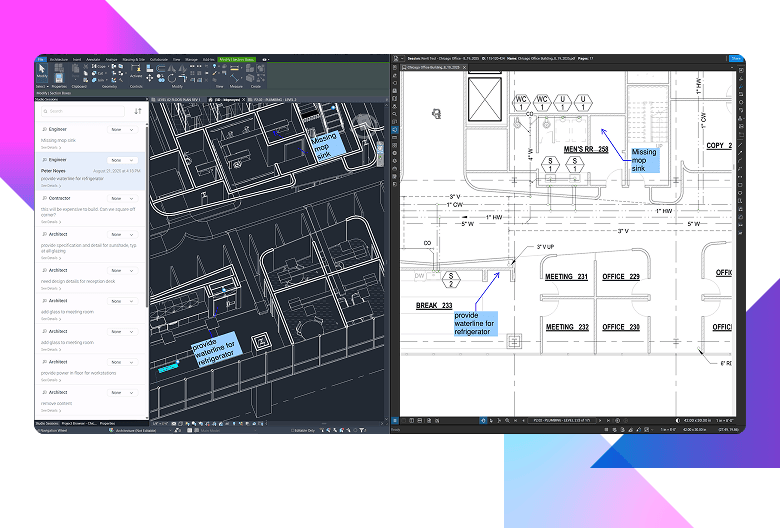Screen dimensions: 780x528
Task: Click the Share button in Bluebeam
Action: (735, 59)
